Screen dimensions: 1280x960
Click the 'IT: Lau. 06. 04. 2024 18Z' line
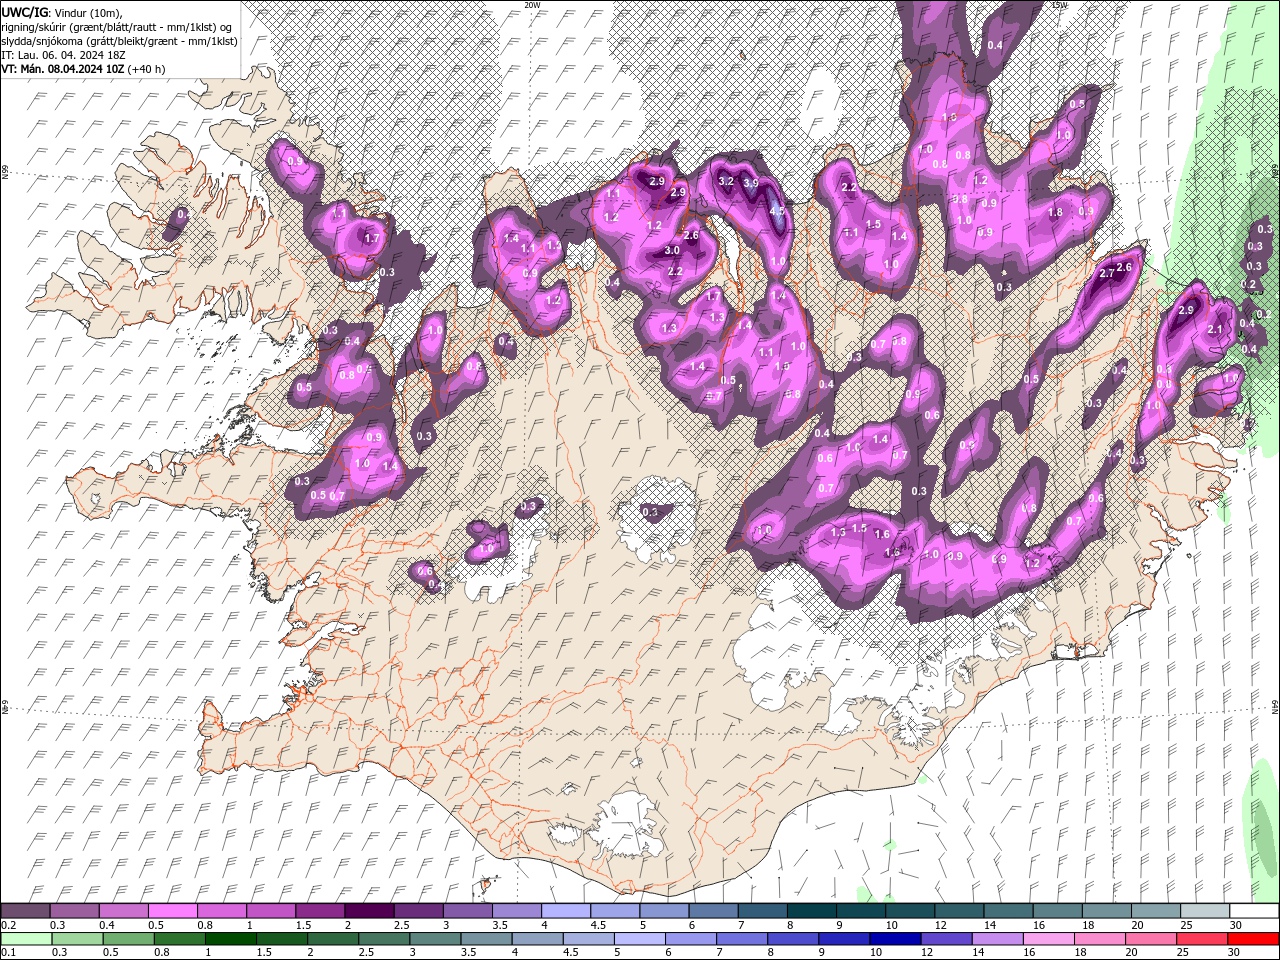(64, 55)
